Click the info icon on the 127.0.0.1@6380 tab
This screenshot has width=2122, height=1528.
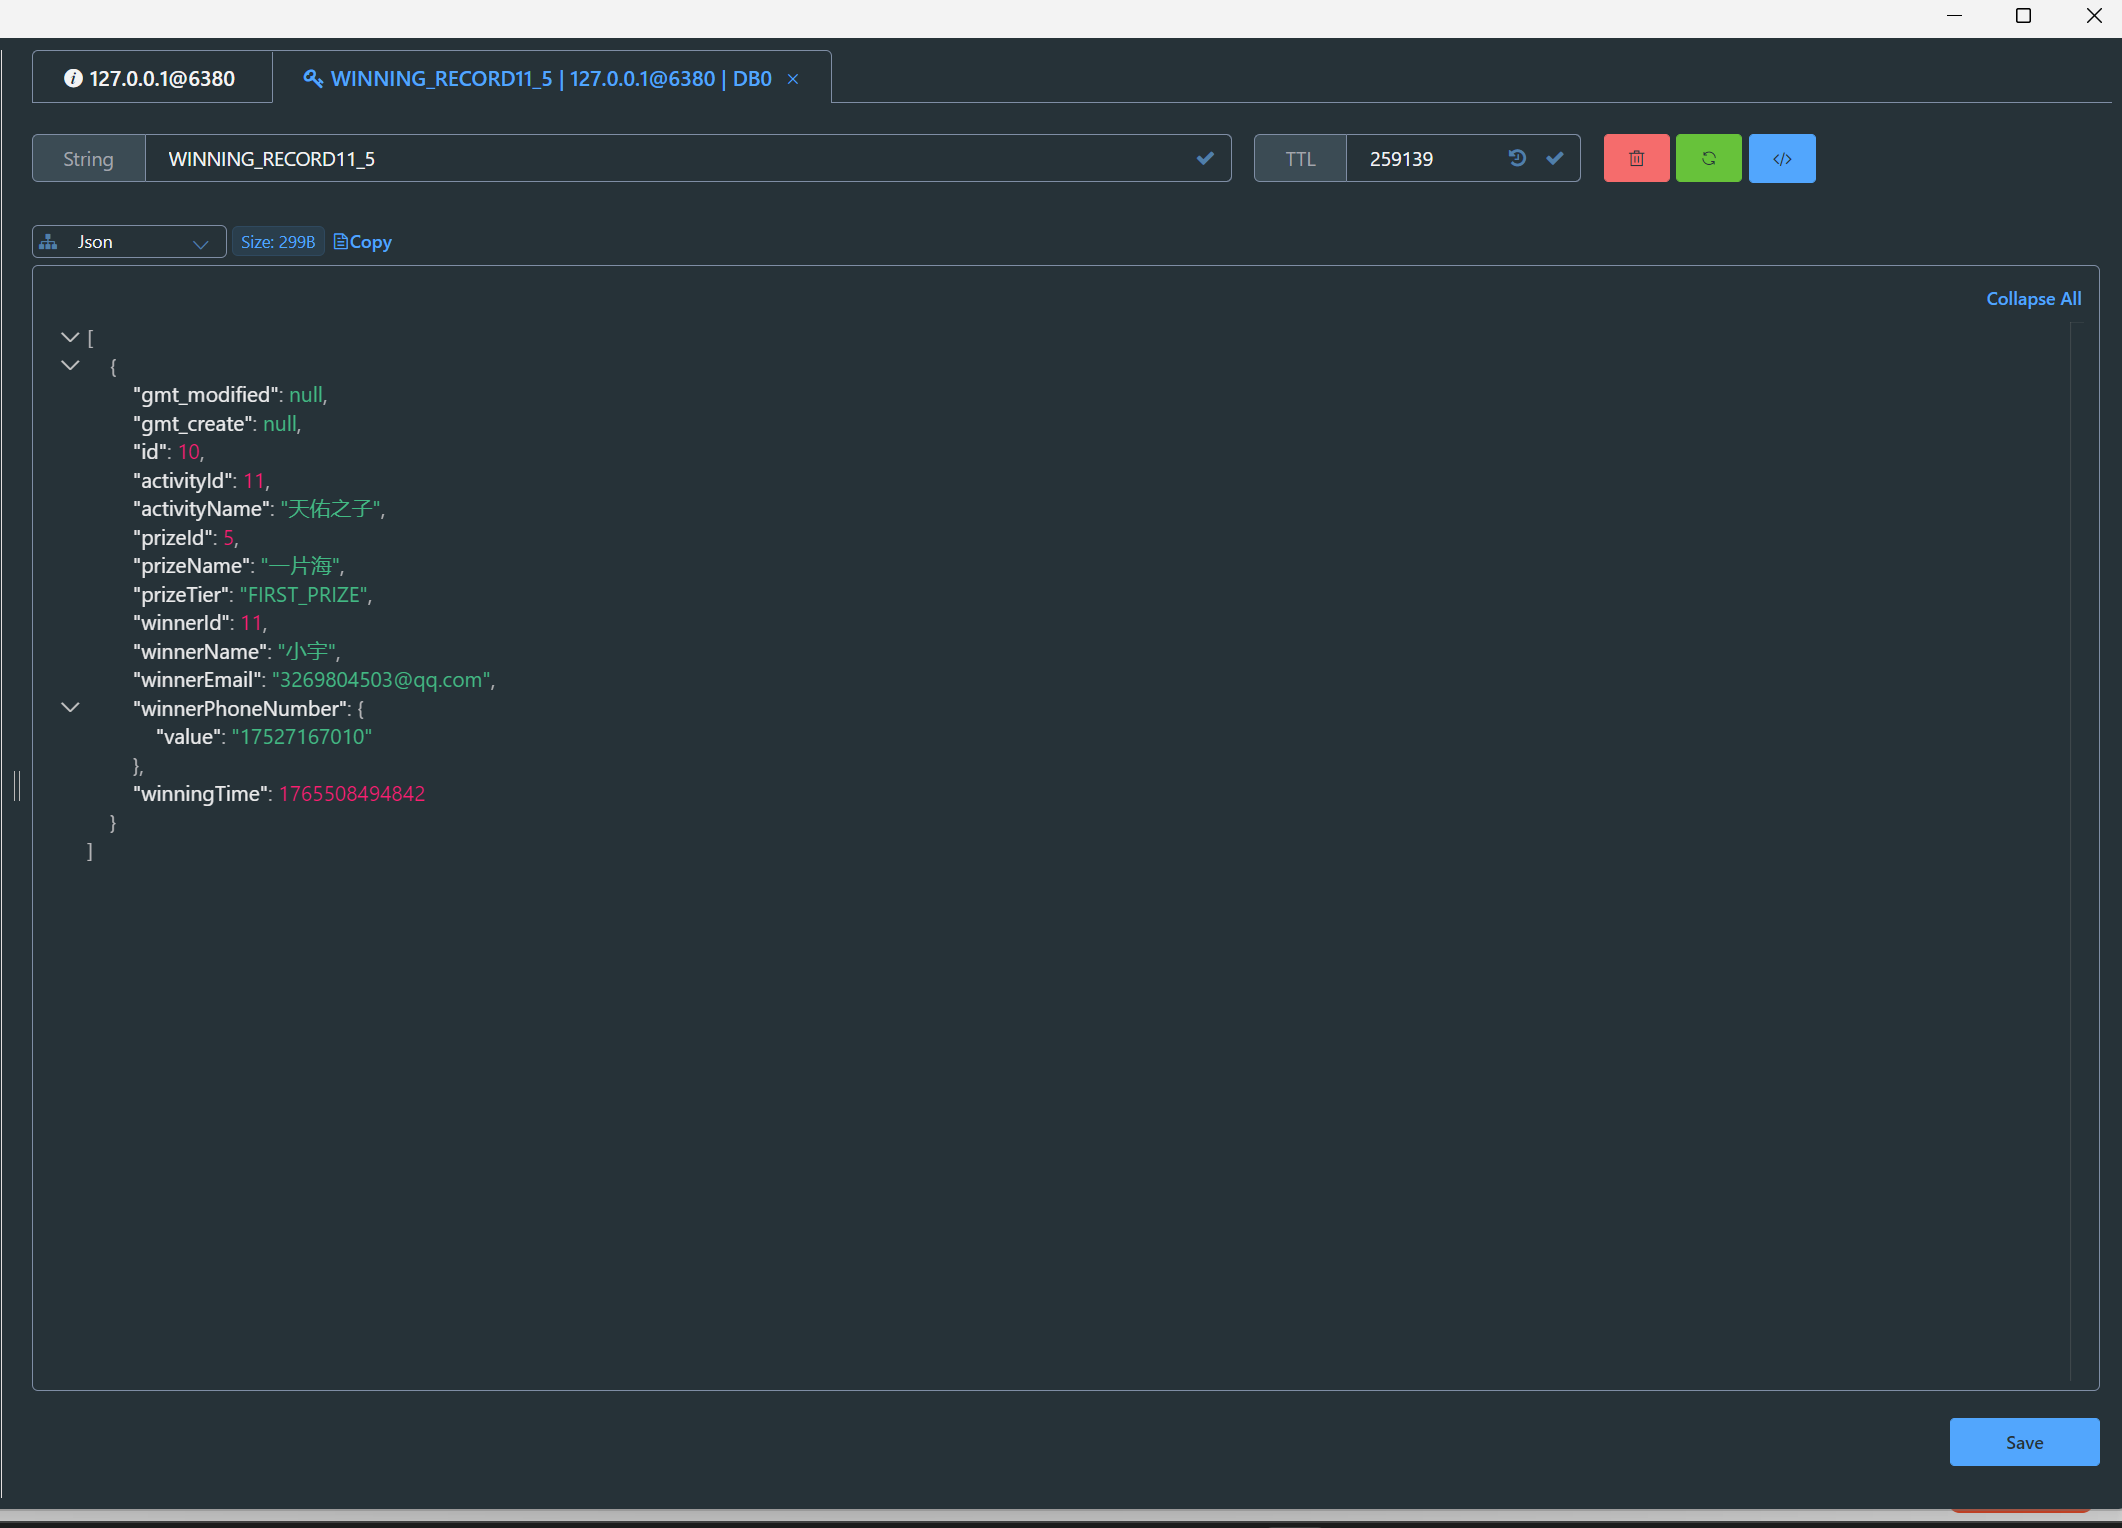tap(73, 78)
